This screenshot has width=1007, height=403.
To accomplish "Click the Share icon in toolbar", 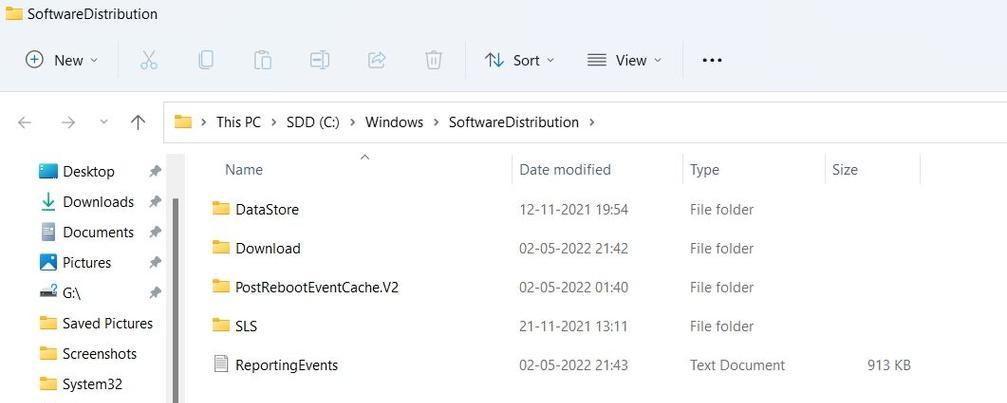I will click(376, 60).
